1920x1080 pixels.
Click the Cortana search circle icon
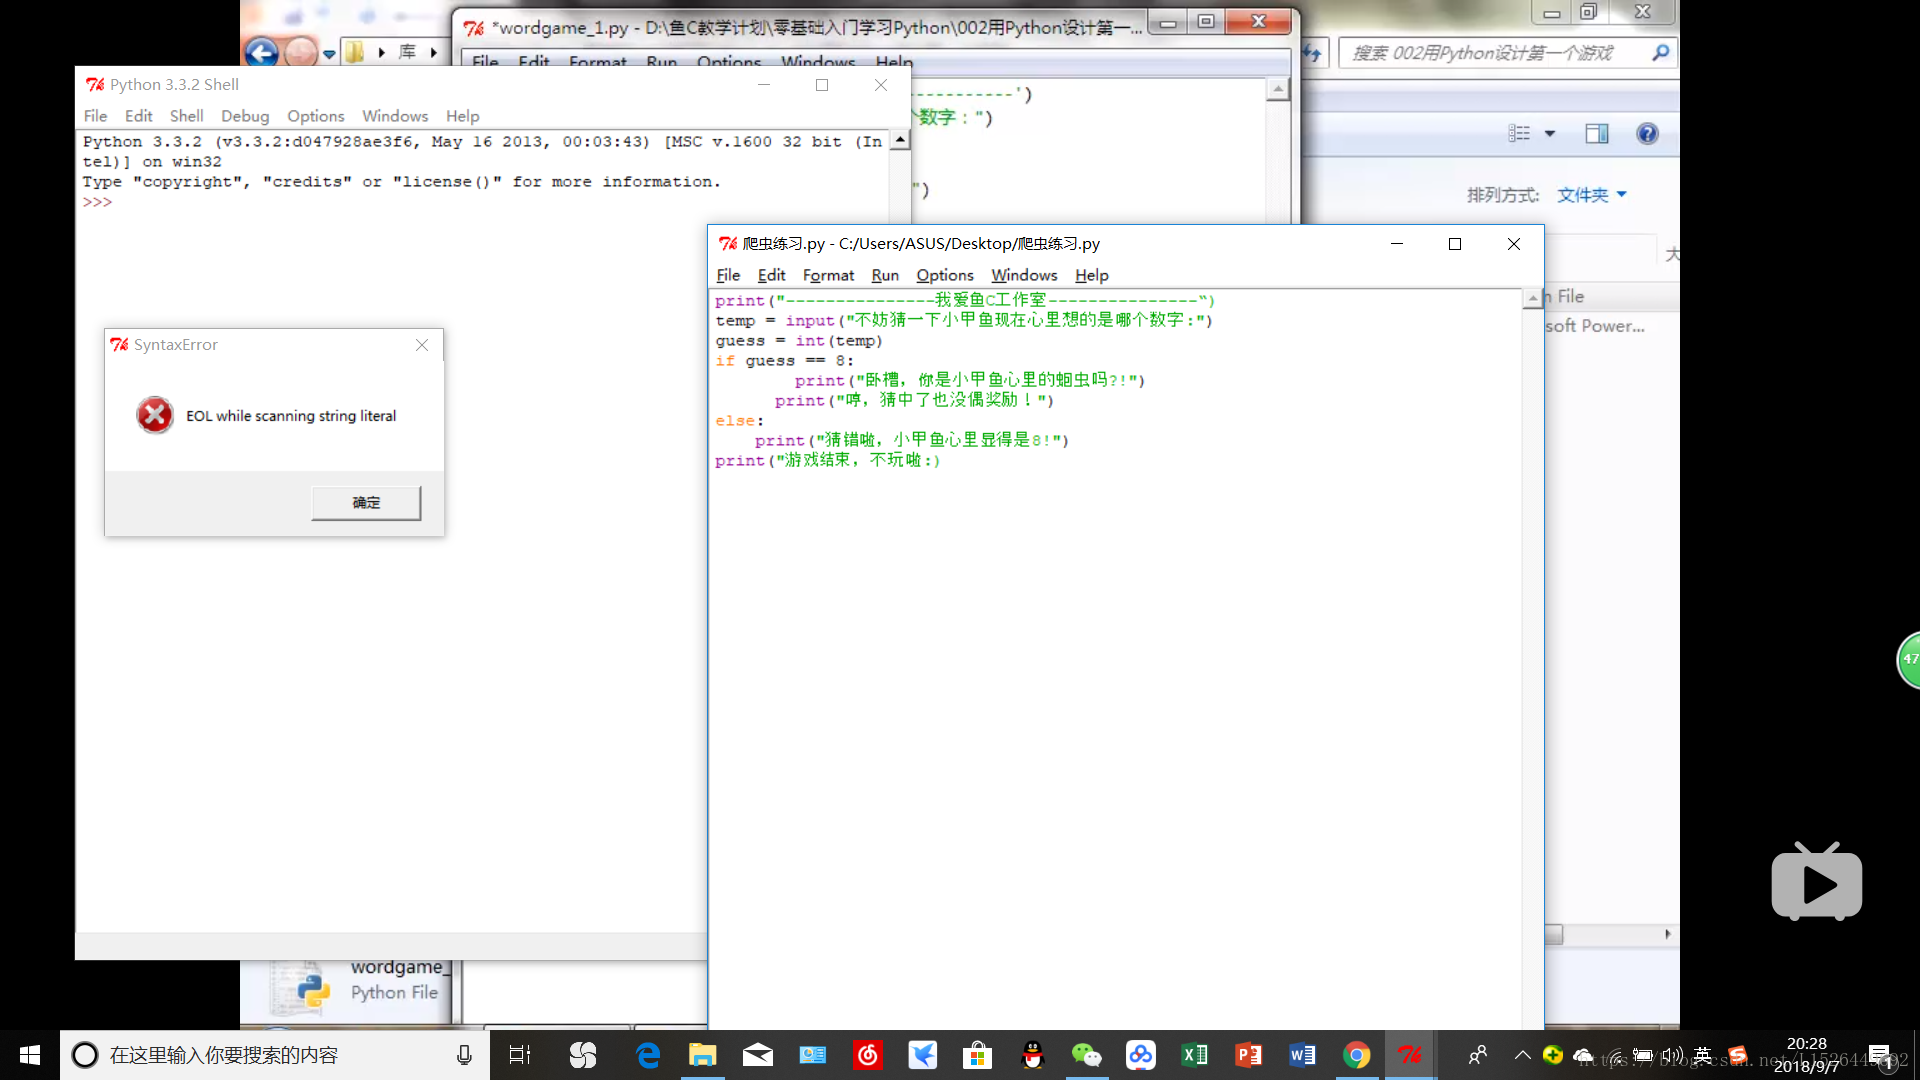point(85,1055)
